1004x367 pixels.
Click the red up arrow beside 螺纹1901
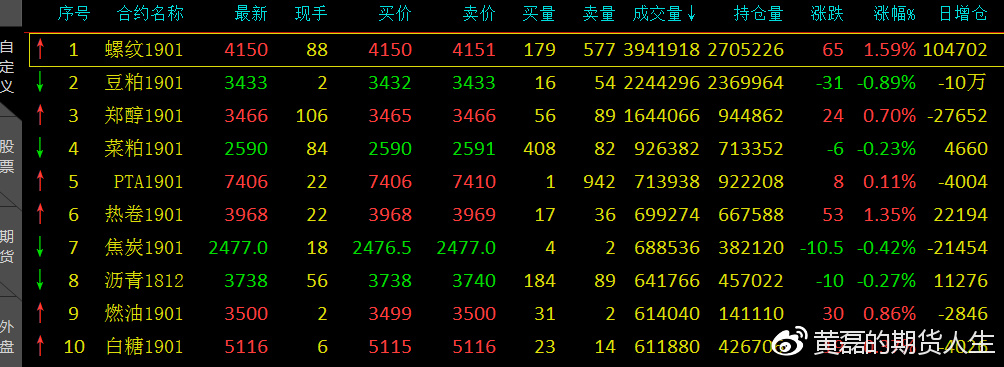coord(40,49)
